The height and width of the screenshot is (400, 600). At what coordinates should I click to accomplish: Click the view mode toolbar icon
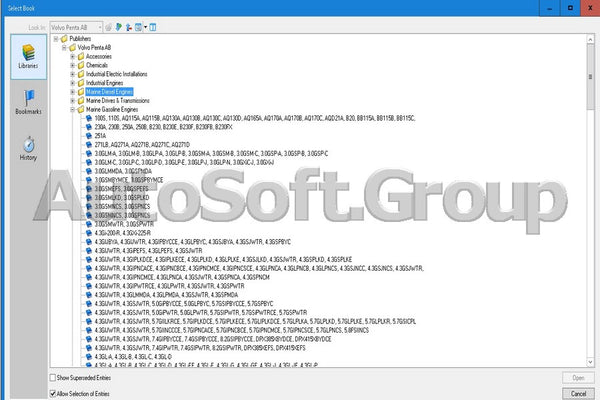(x=138, y=27)
